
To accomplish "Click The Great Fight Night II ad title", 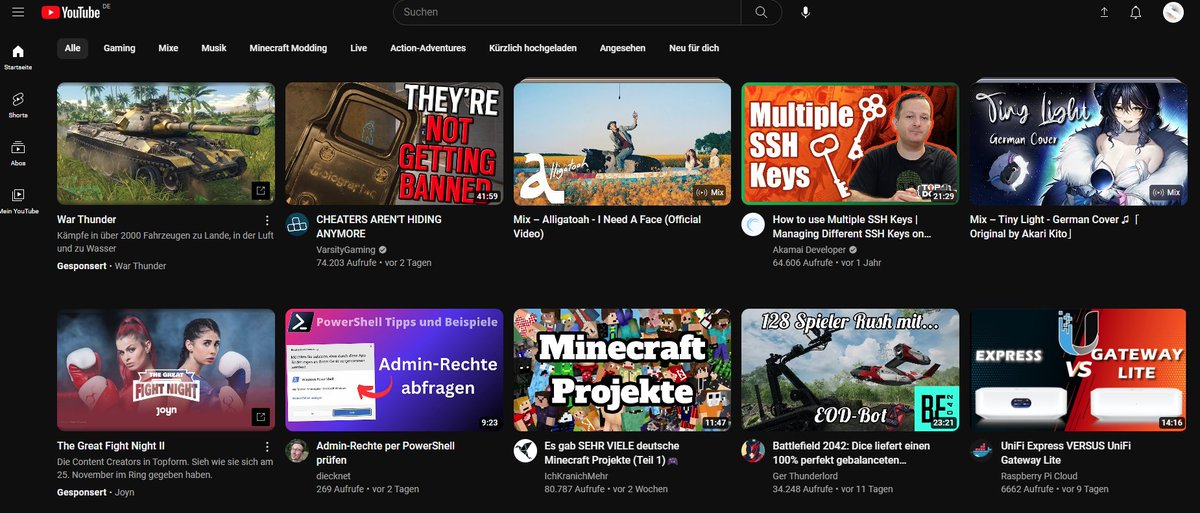I will [x=110, y=446].
